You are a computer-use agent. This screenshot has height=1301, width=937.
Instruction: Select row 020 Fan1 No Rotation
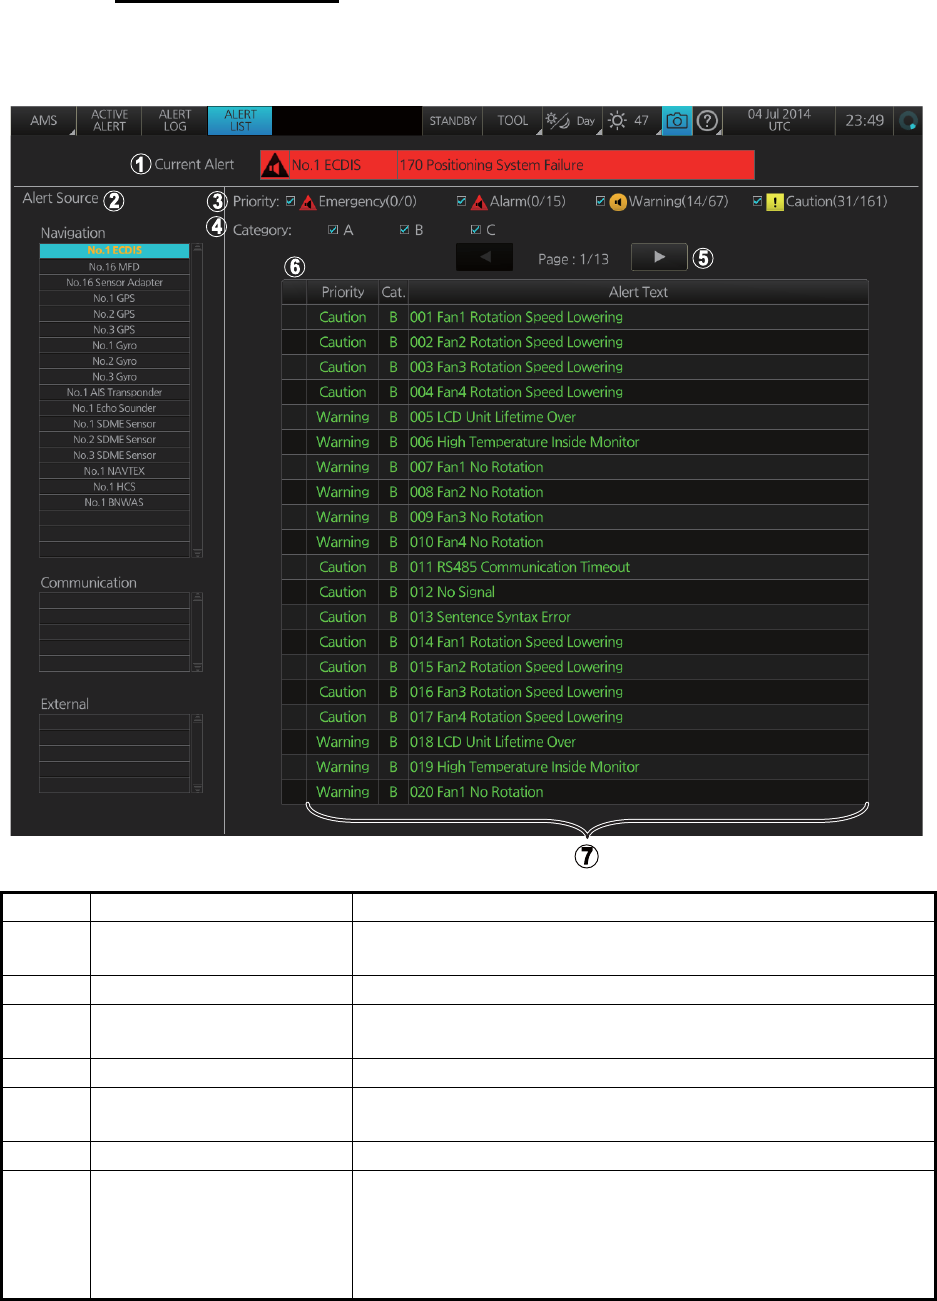click(575, 792)
